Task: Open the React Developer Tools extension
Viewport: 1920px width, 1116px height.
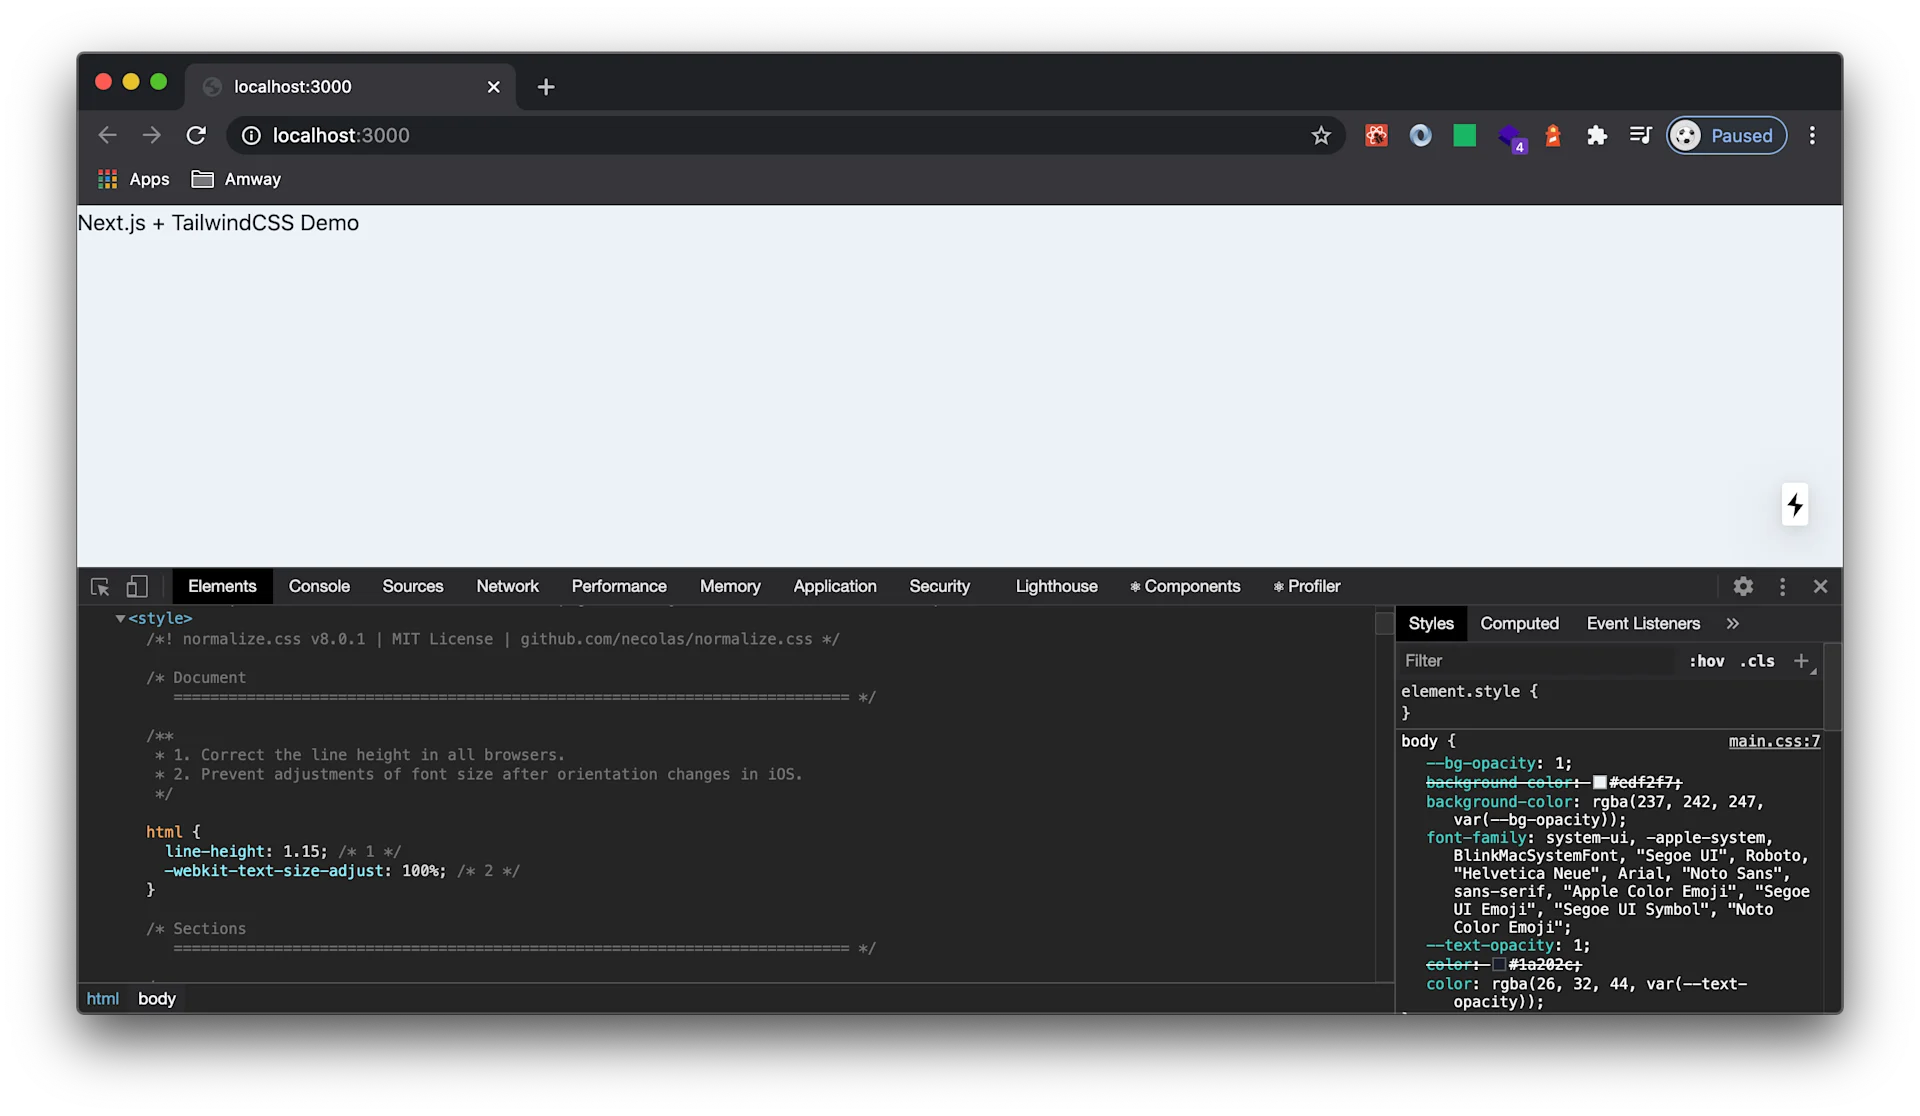Action: (1377, 135)
